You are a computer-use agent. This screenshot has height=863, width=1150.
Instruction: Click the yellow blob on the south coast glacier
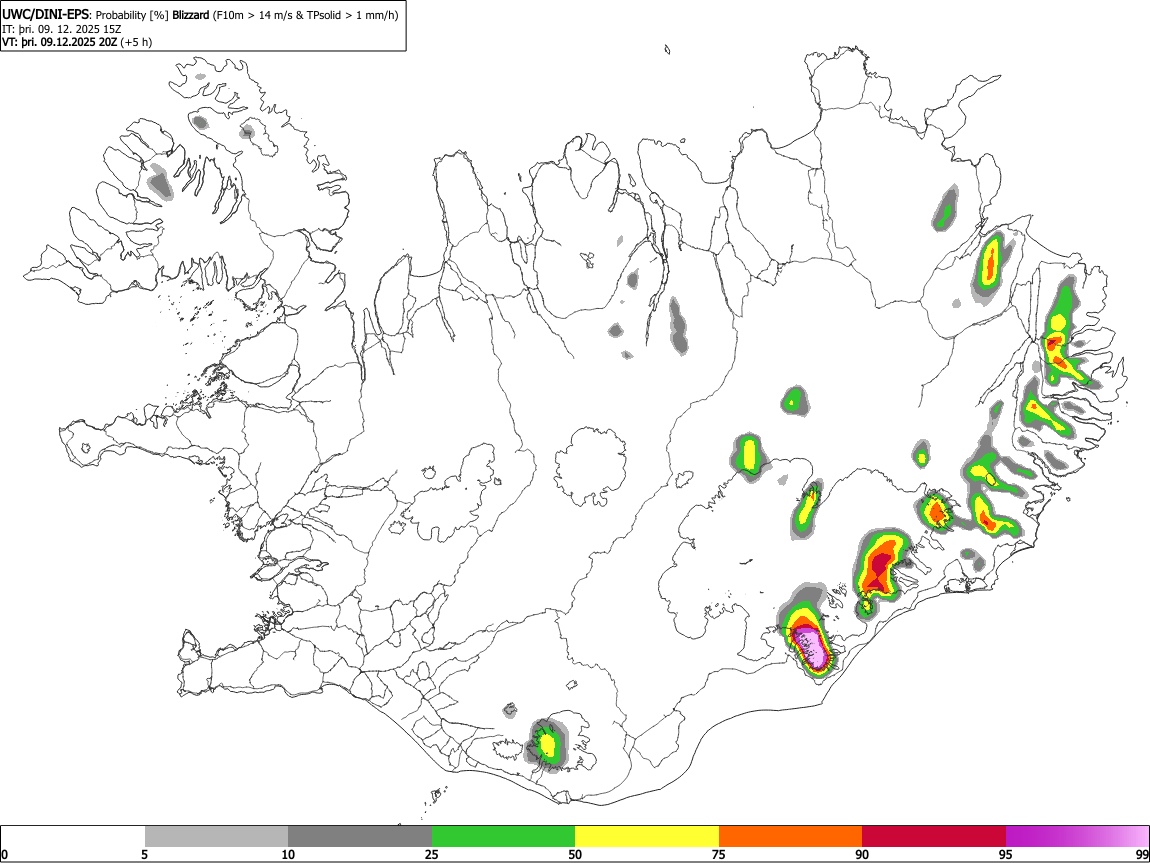click(x=547, y=744)
